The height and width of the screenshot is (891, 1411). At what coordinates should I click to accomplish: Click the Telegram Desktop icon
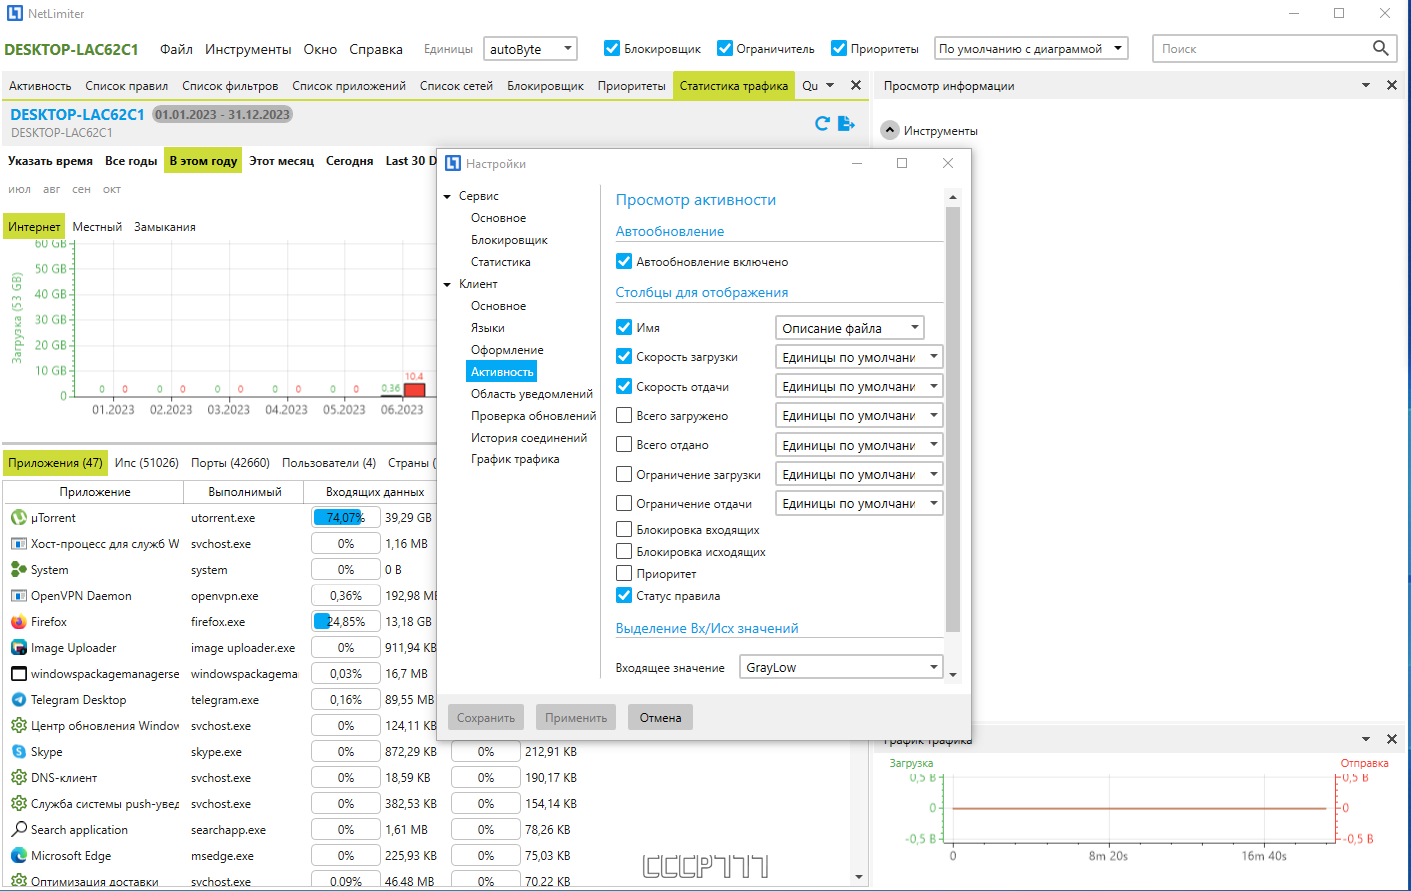pyautogui.click(x=18, y=699)
